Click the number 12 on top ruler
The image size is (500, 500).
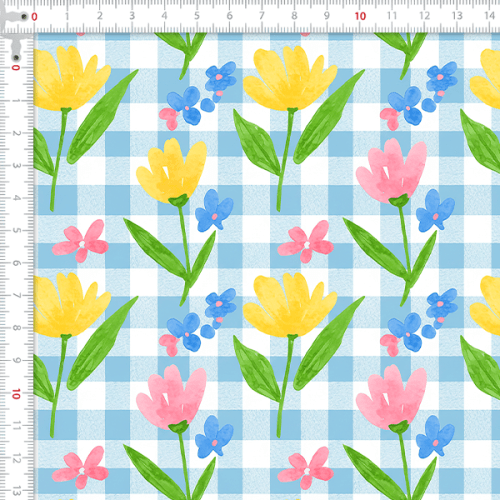(x=424, y=16)
